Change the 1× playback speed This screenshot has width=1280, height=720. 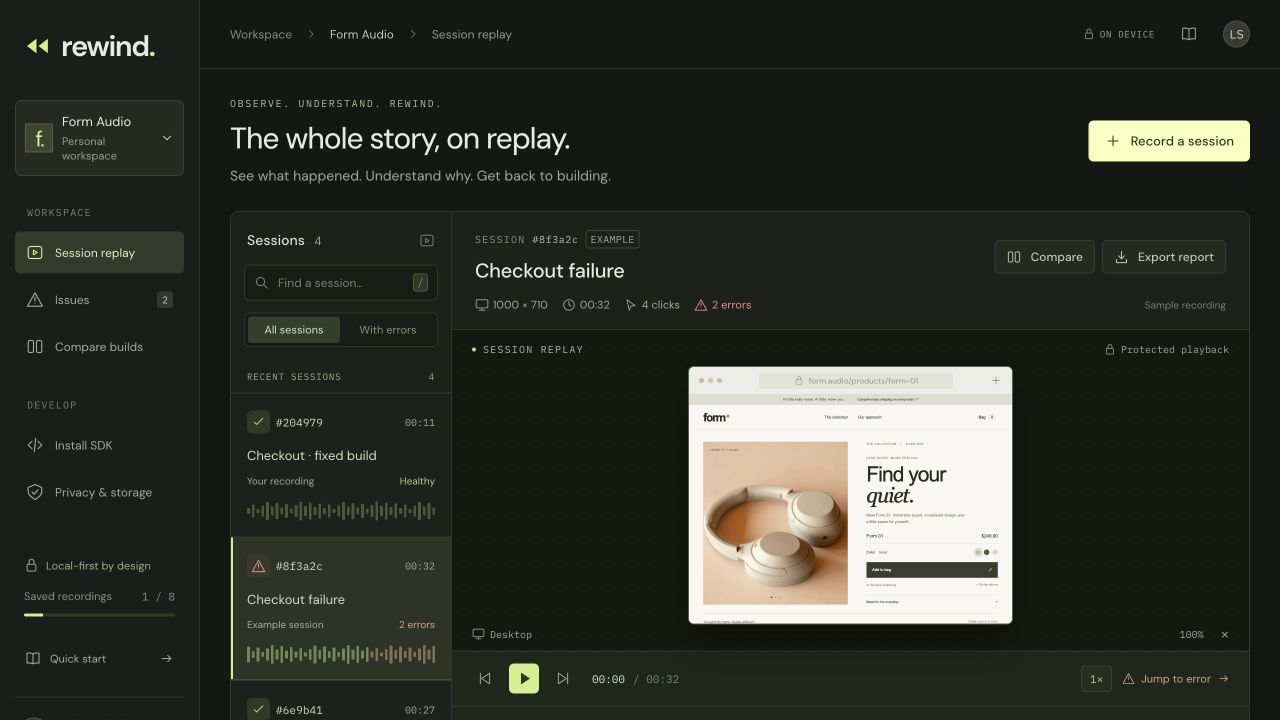(x=1096, y=679)
